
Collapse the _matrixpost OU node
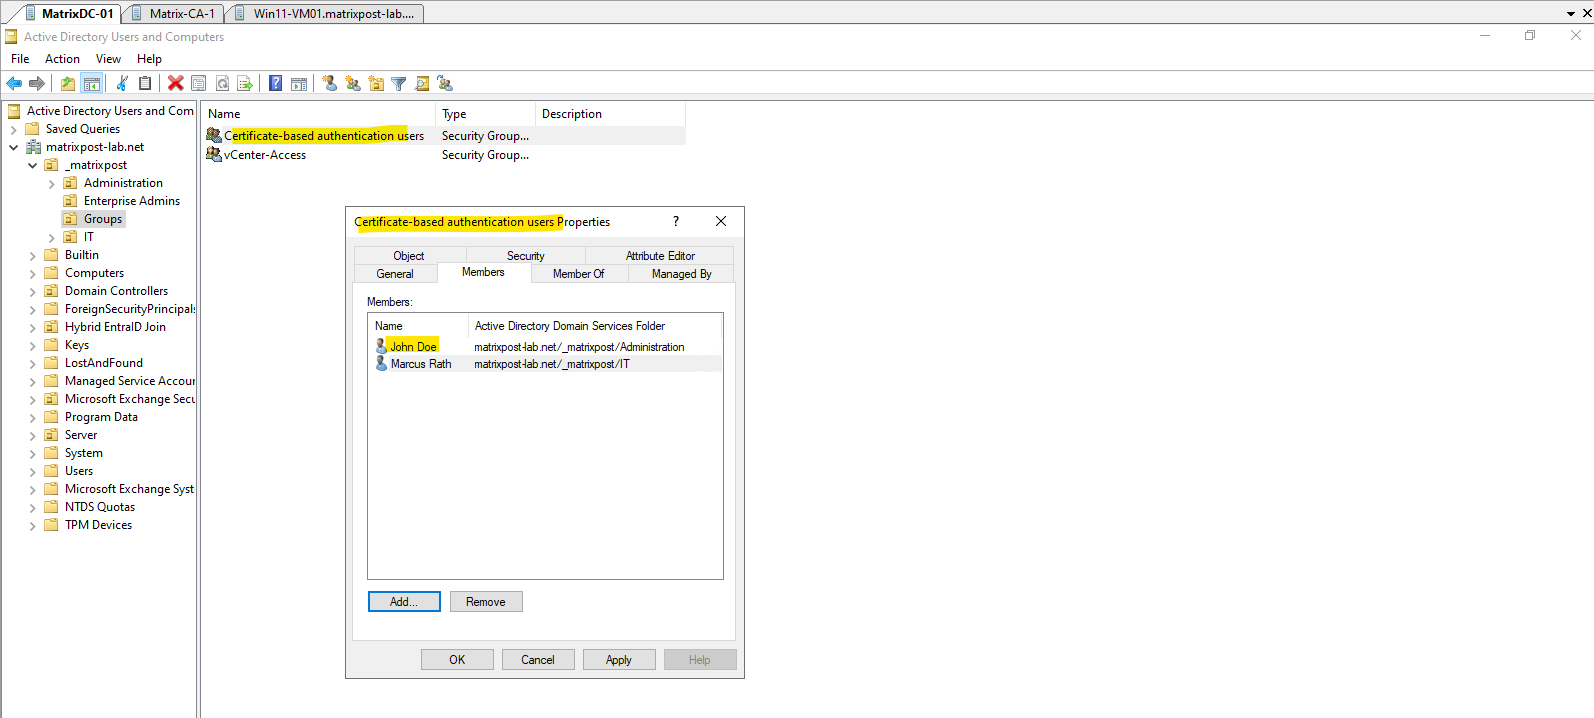tap(32, 165)
